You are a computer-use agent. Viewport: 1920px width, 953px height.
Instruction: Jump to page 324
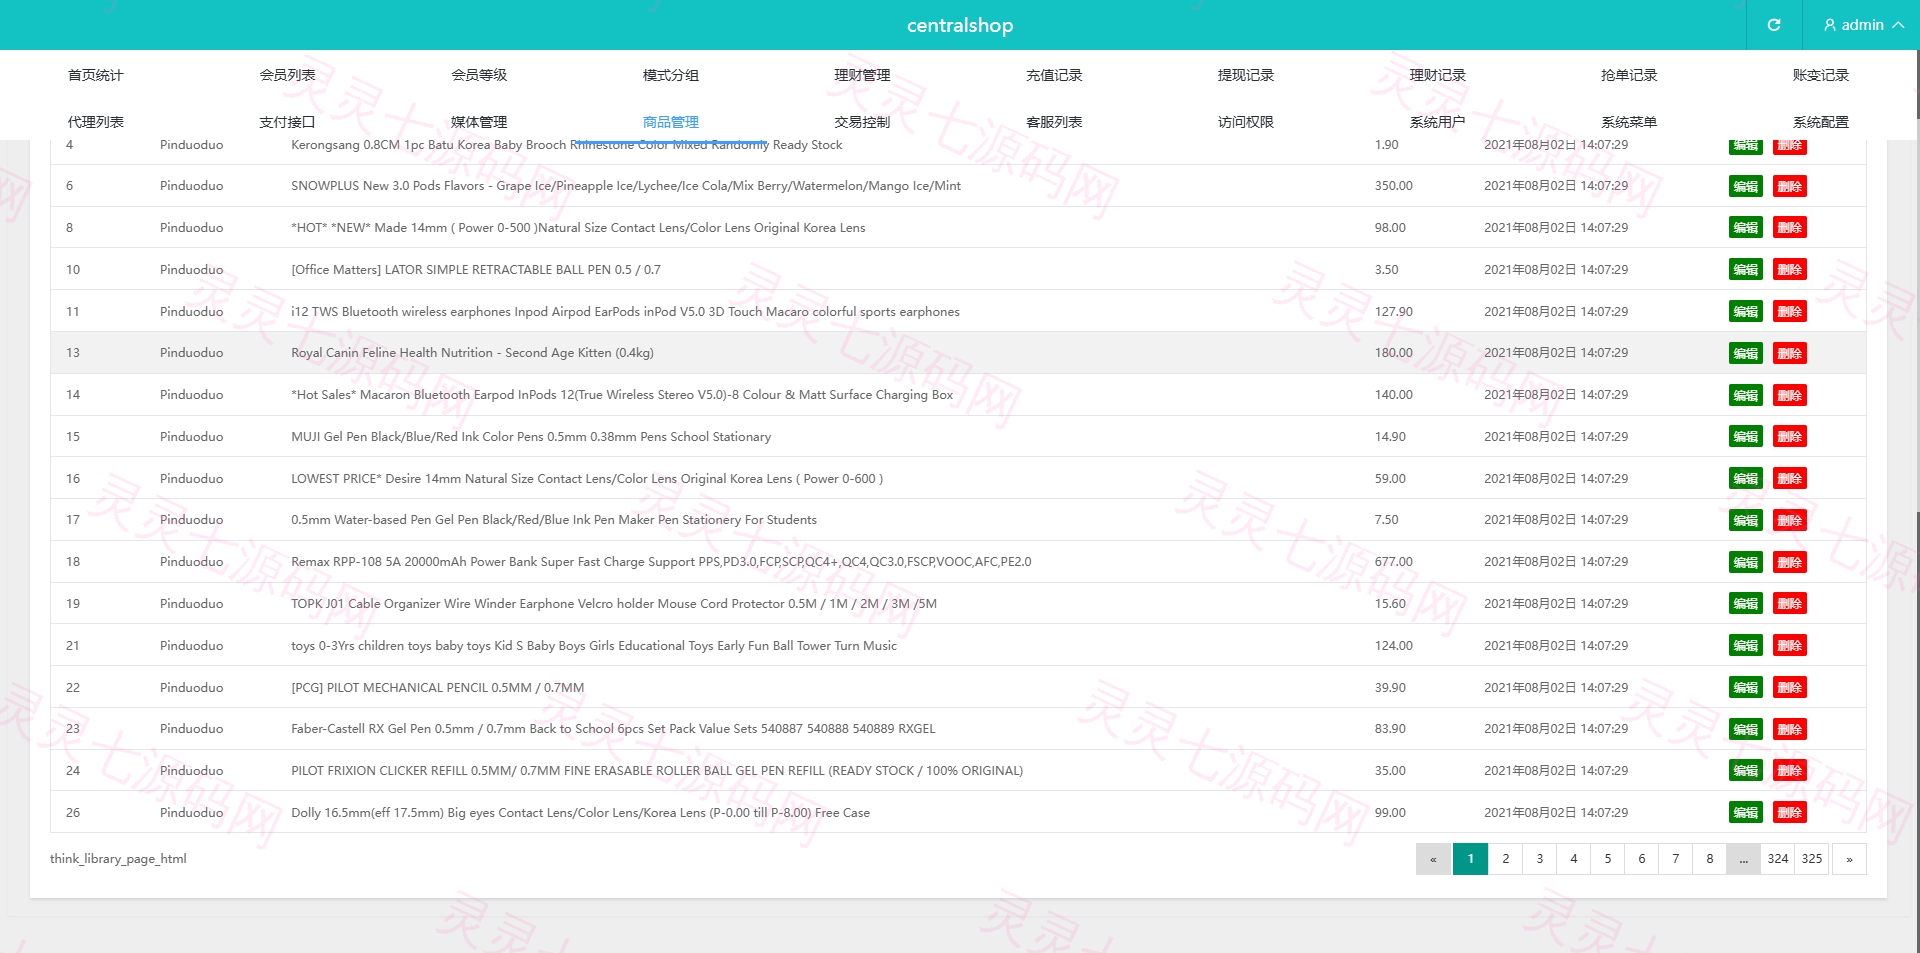point(1778,859)
